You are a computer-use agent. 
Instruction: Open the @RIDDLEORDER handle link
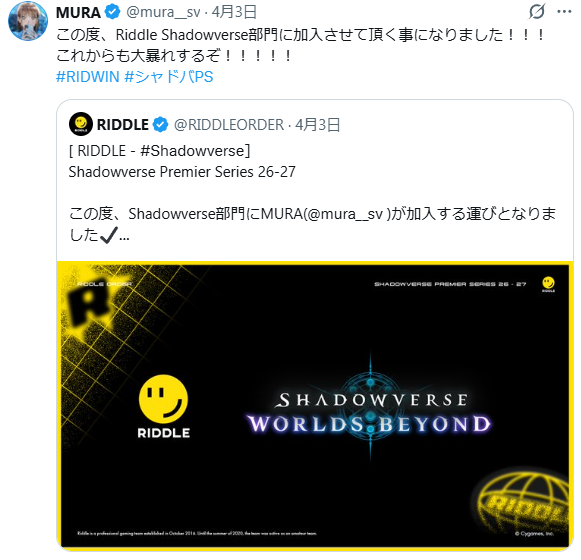[229, 125]
